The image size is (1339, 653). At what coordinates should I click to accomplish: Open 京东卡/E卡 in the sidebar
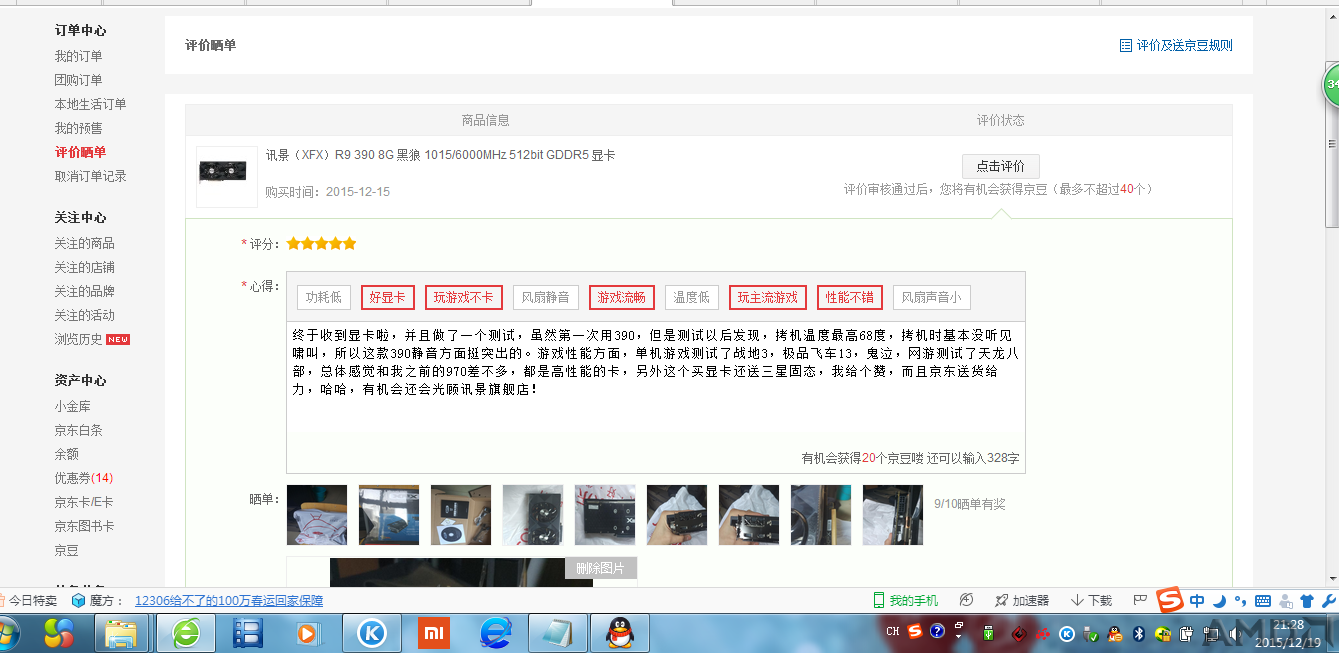[x=84, y=502]
